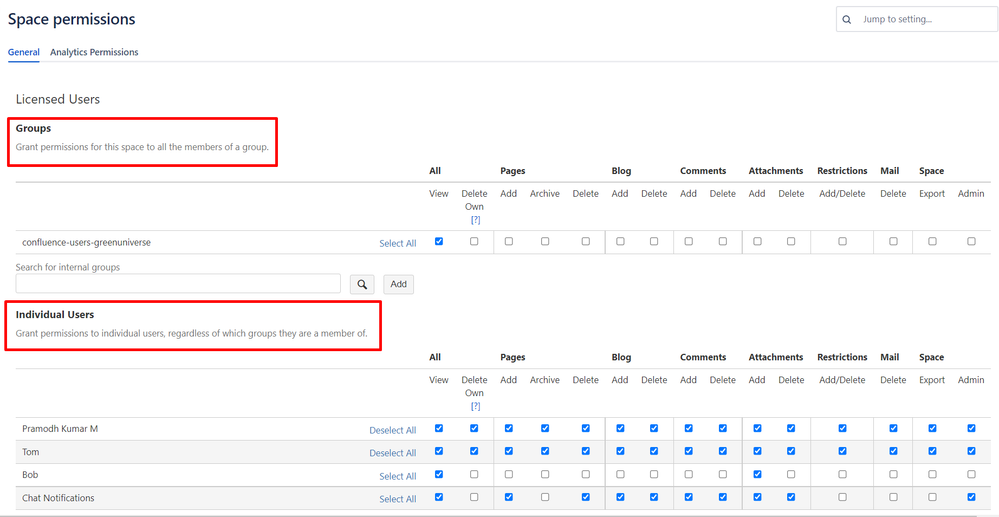Uncheck Blog Add for Chat Notifications
999x517 pixels.
tap(620, 497)
